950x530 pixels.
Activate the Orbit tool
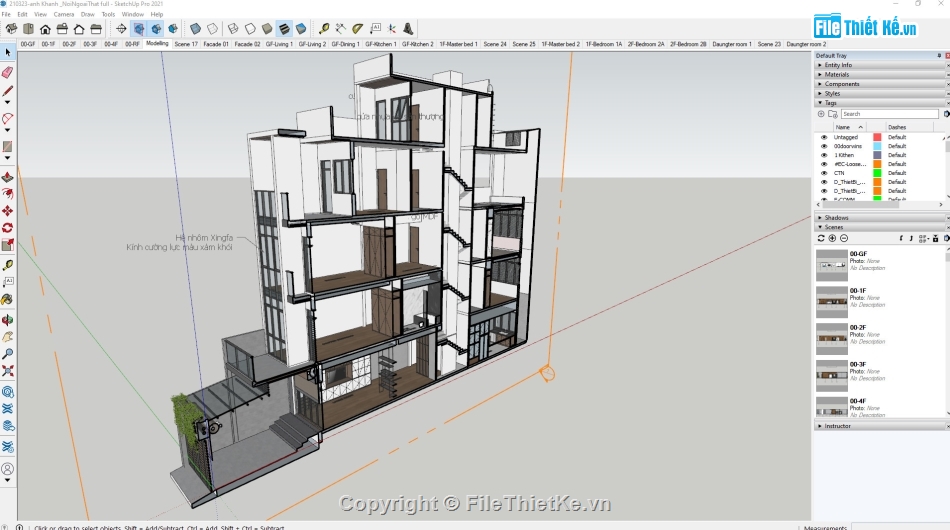(x=7, y=320)
